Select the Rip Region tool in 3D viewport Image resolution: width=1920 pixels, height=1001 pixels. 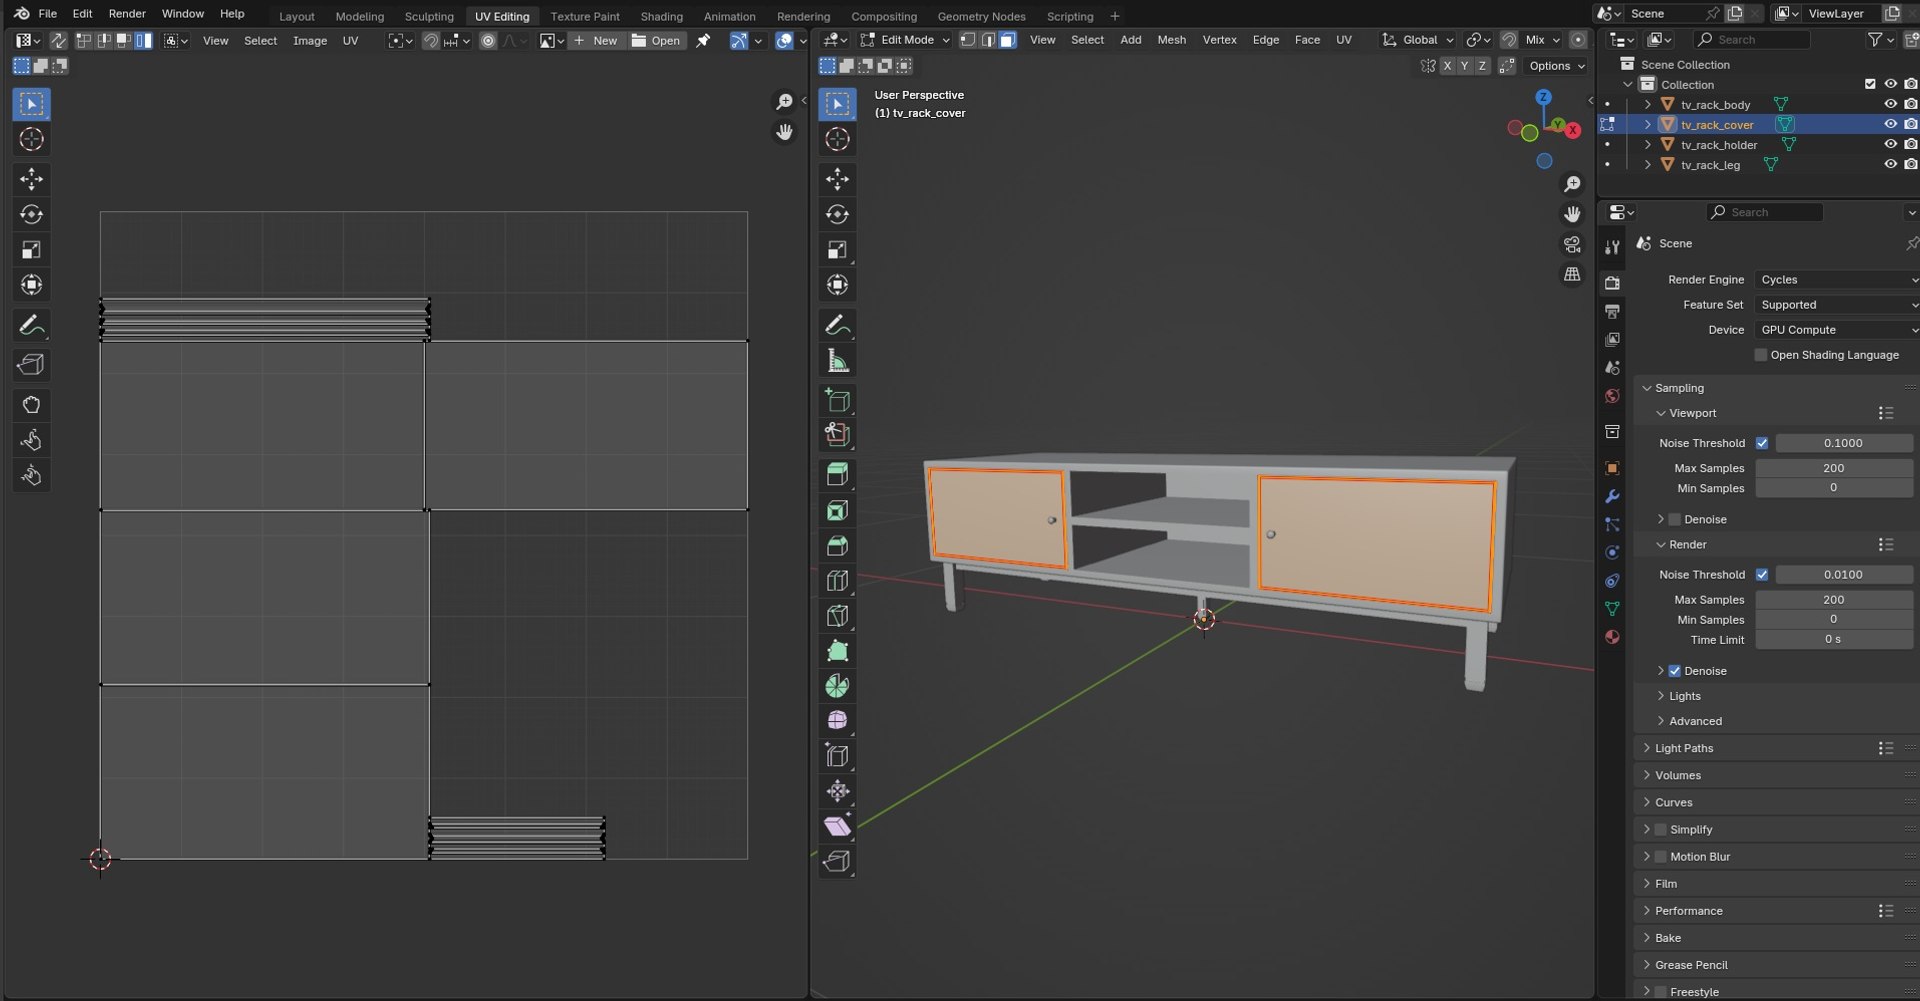click(837, 861)
